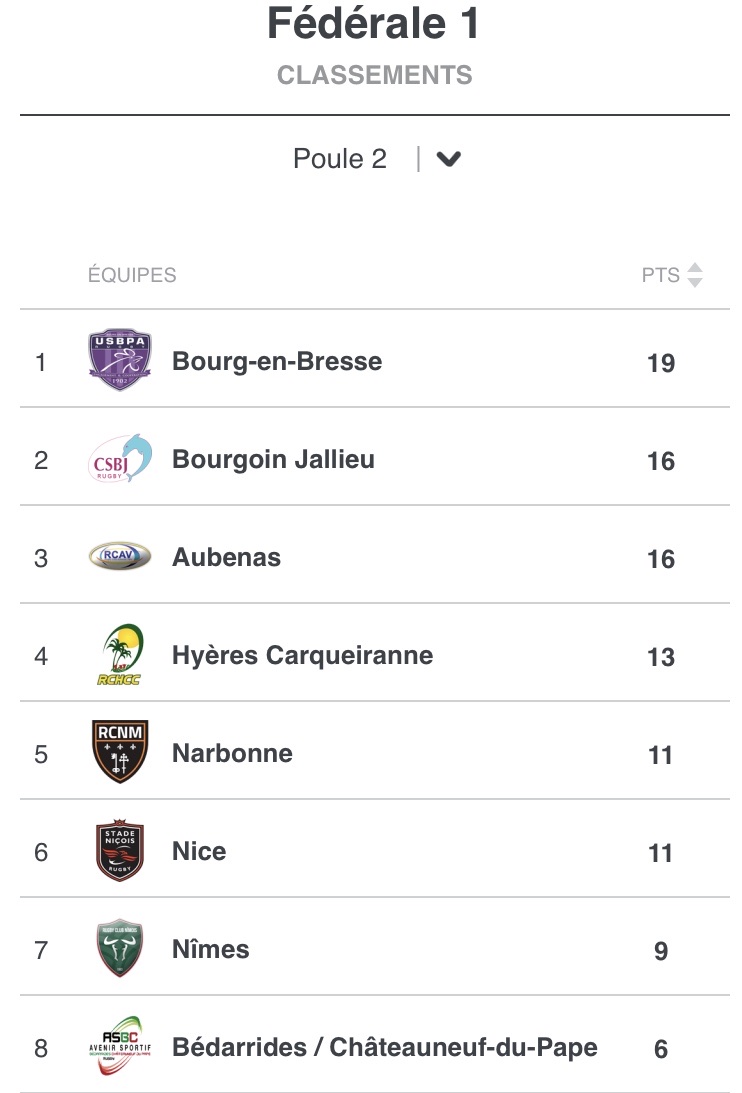The image size is (742, 1093).
Task: Click the Aubenas team name
Action: pyautogui.click(x=226, y=557)
